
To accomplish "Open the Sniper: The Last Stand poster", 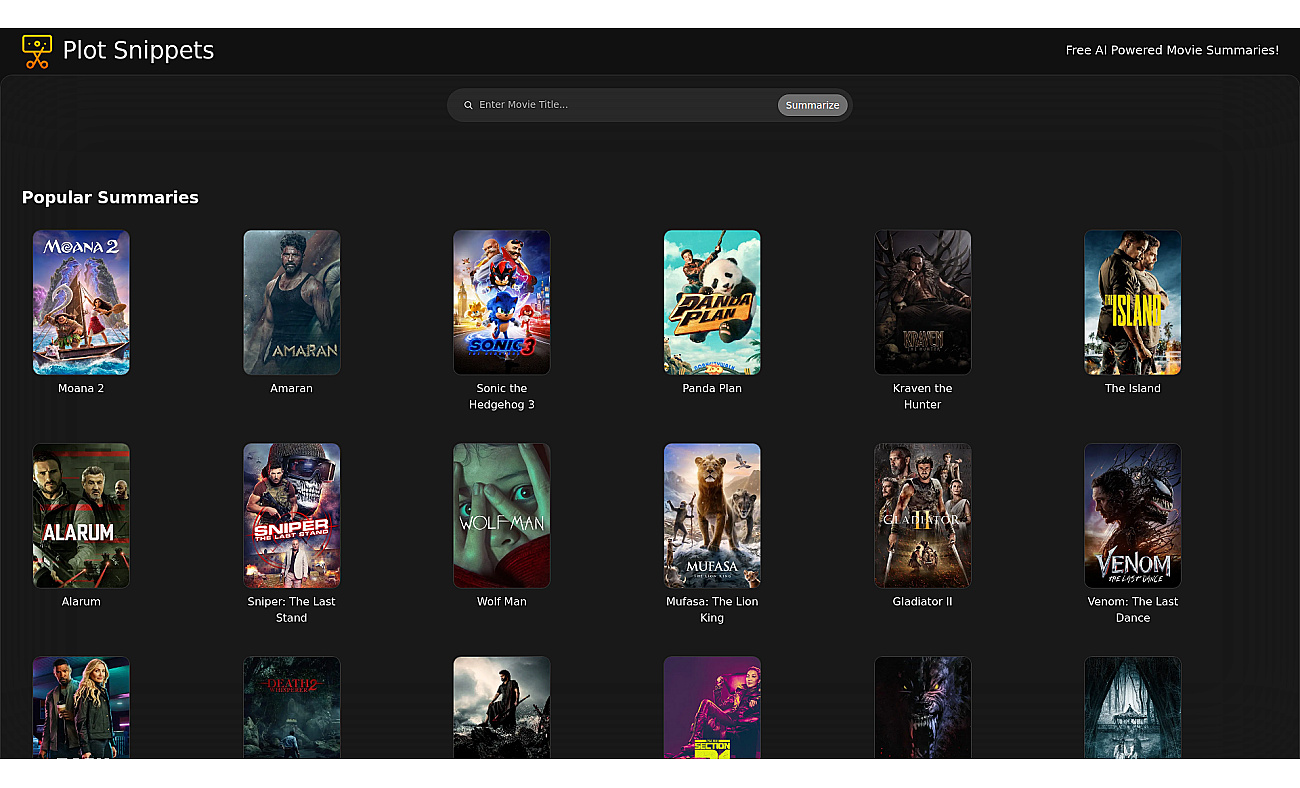I will tap(292, 516).
